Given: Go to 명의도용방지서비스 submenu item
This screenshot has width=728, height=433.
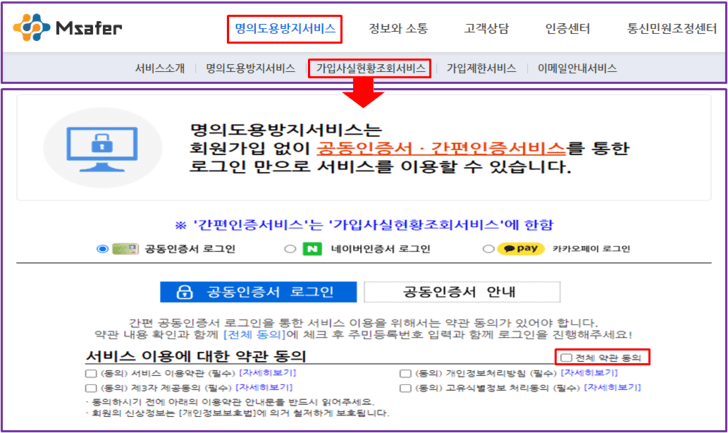Looking at the screenshot, I should coord(250,69).
